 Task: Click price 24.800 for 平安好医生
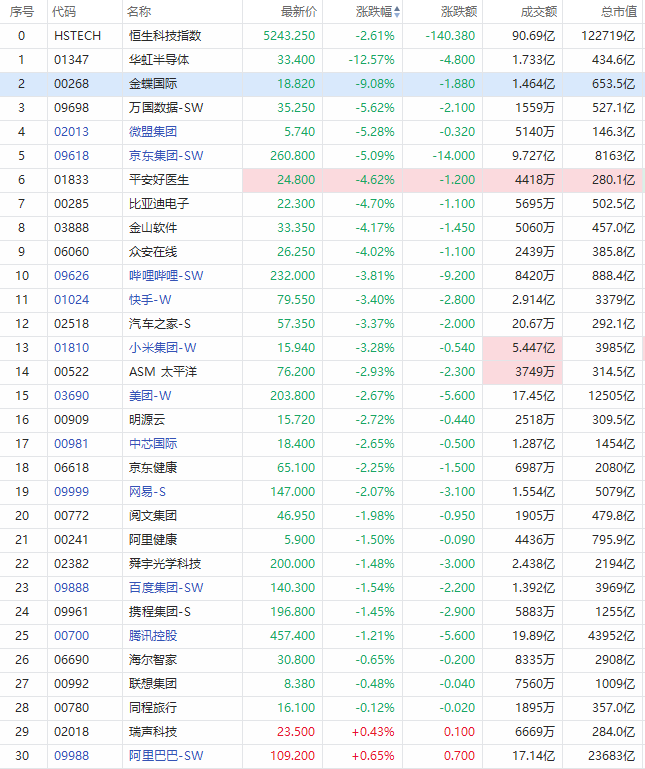296,180
